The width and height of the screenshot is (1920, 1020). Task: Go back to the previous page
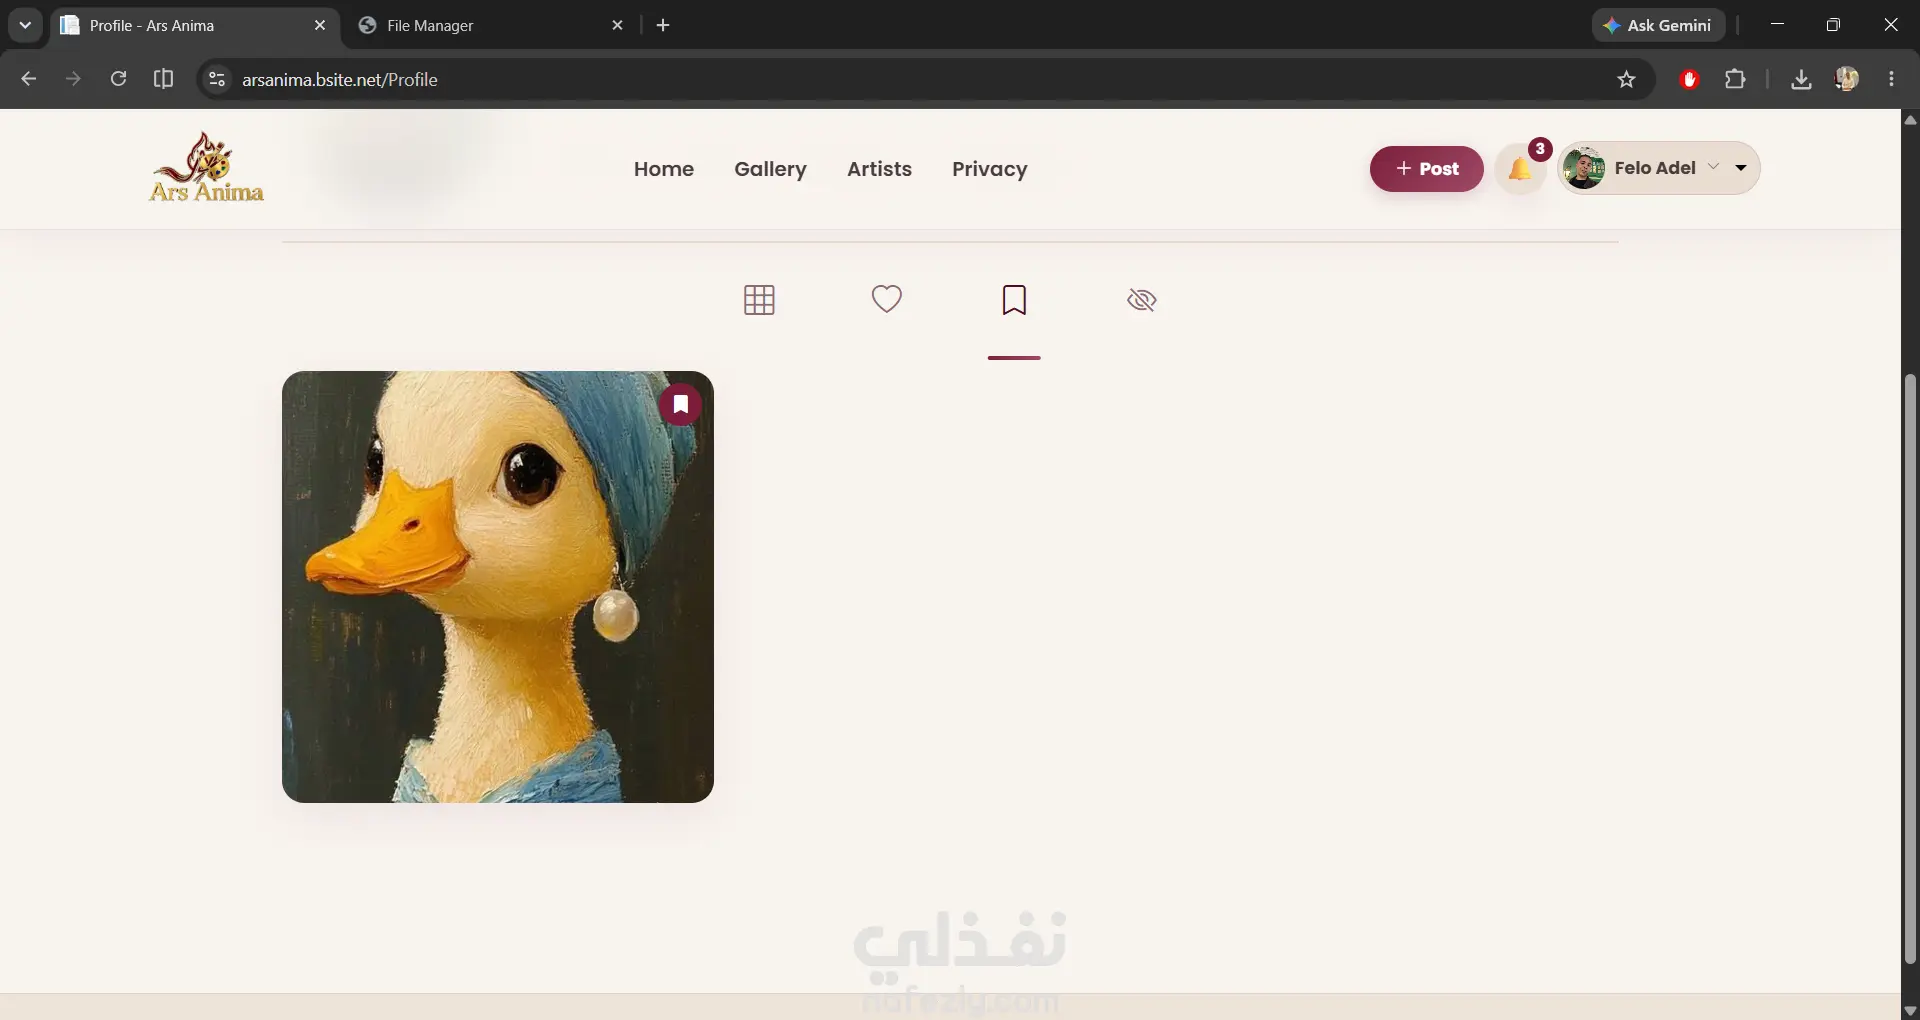tap(28, 79)
